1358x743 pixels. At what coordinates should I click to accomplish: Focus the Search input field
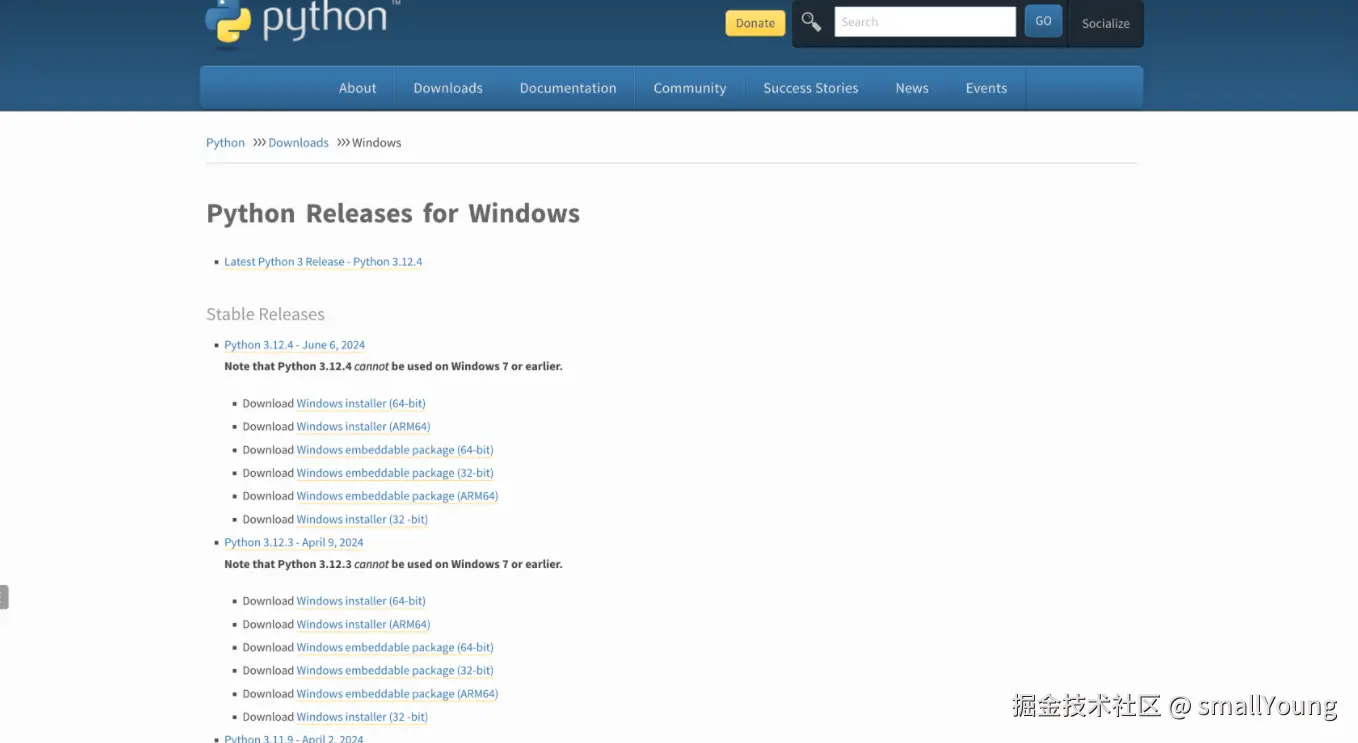(x=925, y=22)
